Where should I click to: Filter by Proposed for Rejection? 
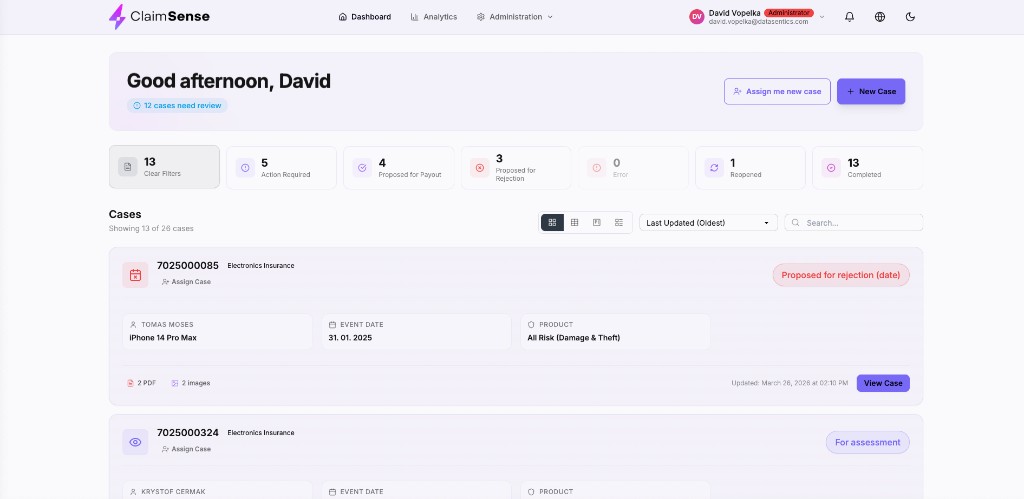(x=516, y=168)
